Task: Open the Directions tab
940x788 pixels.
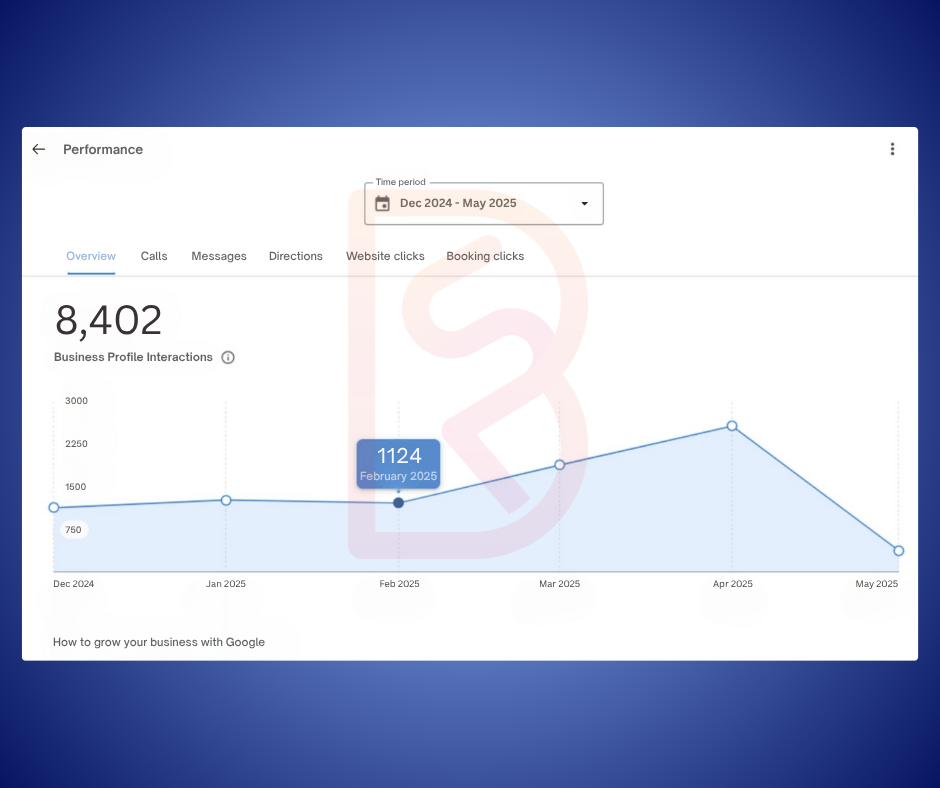Action: click(296, 256)
